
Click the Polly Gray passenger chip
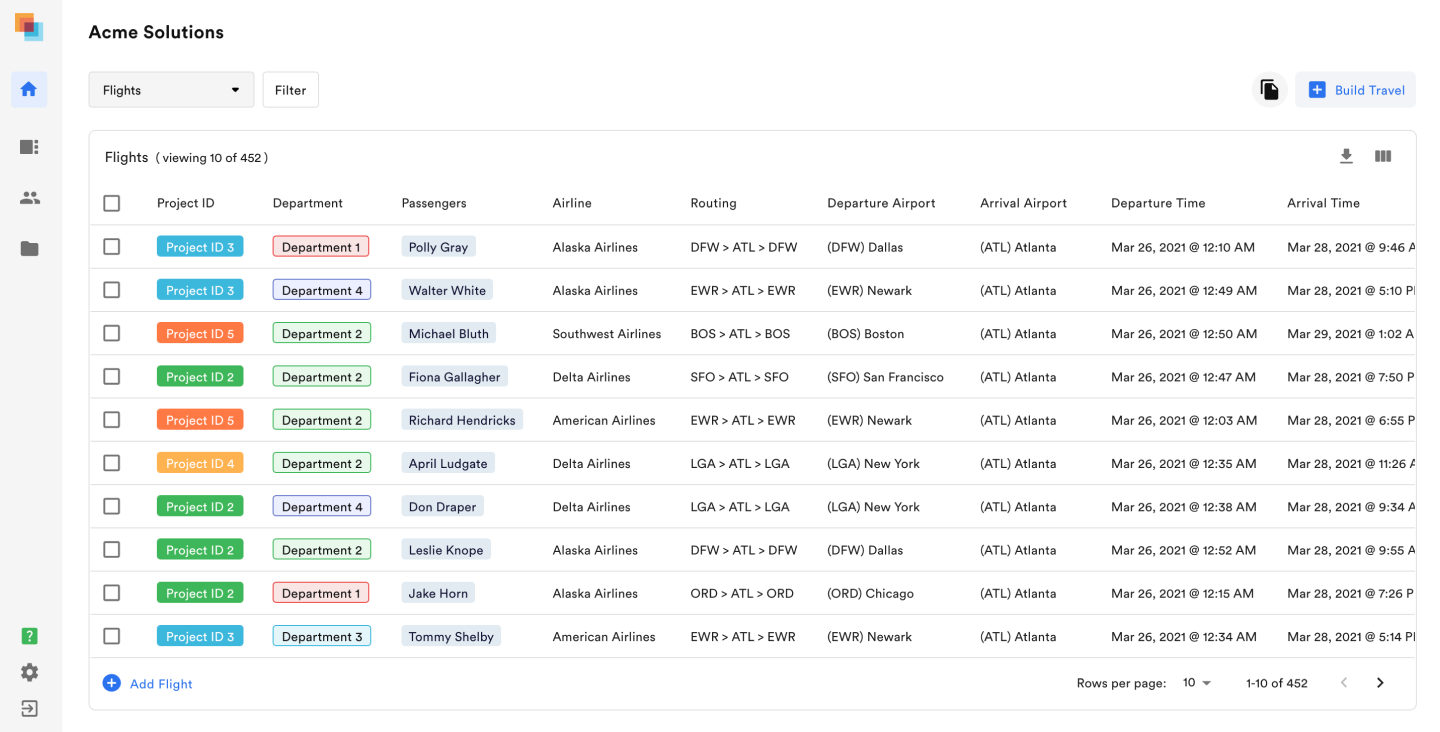click(x=438, y=246)
